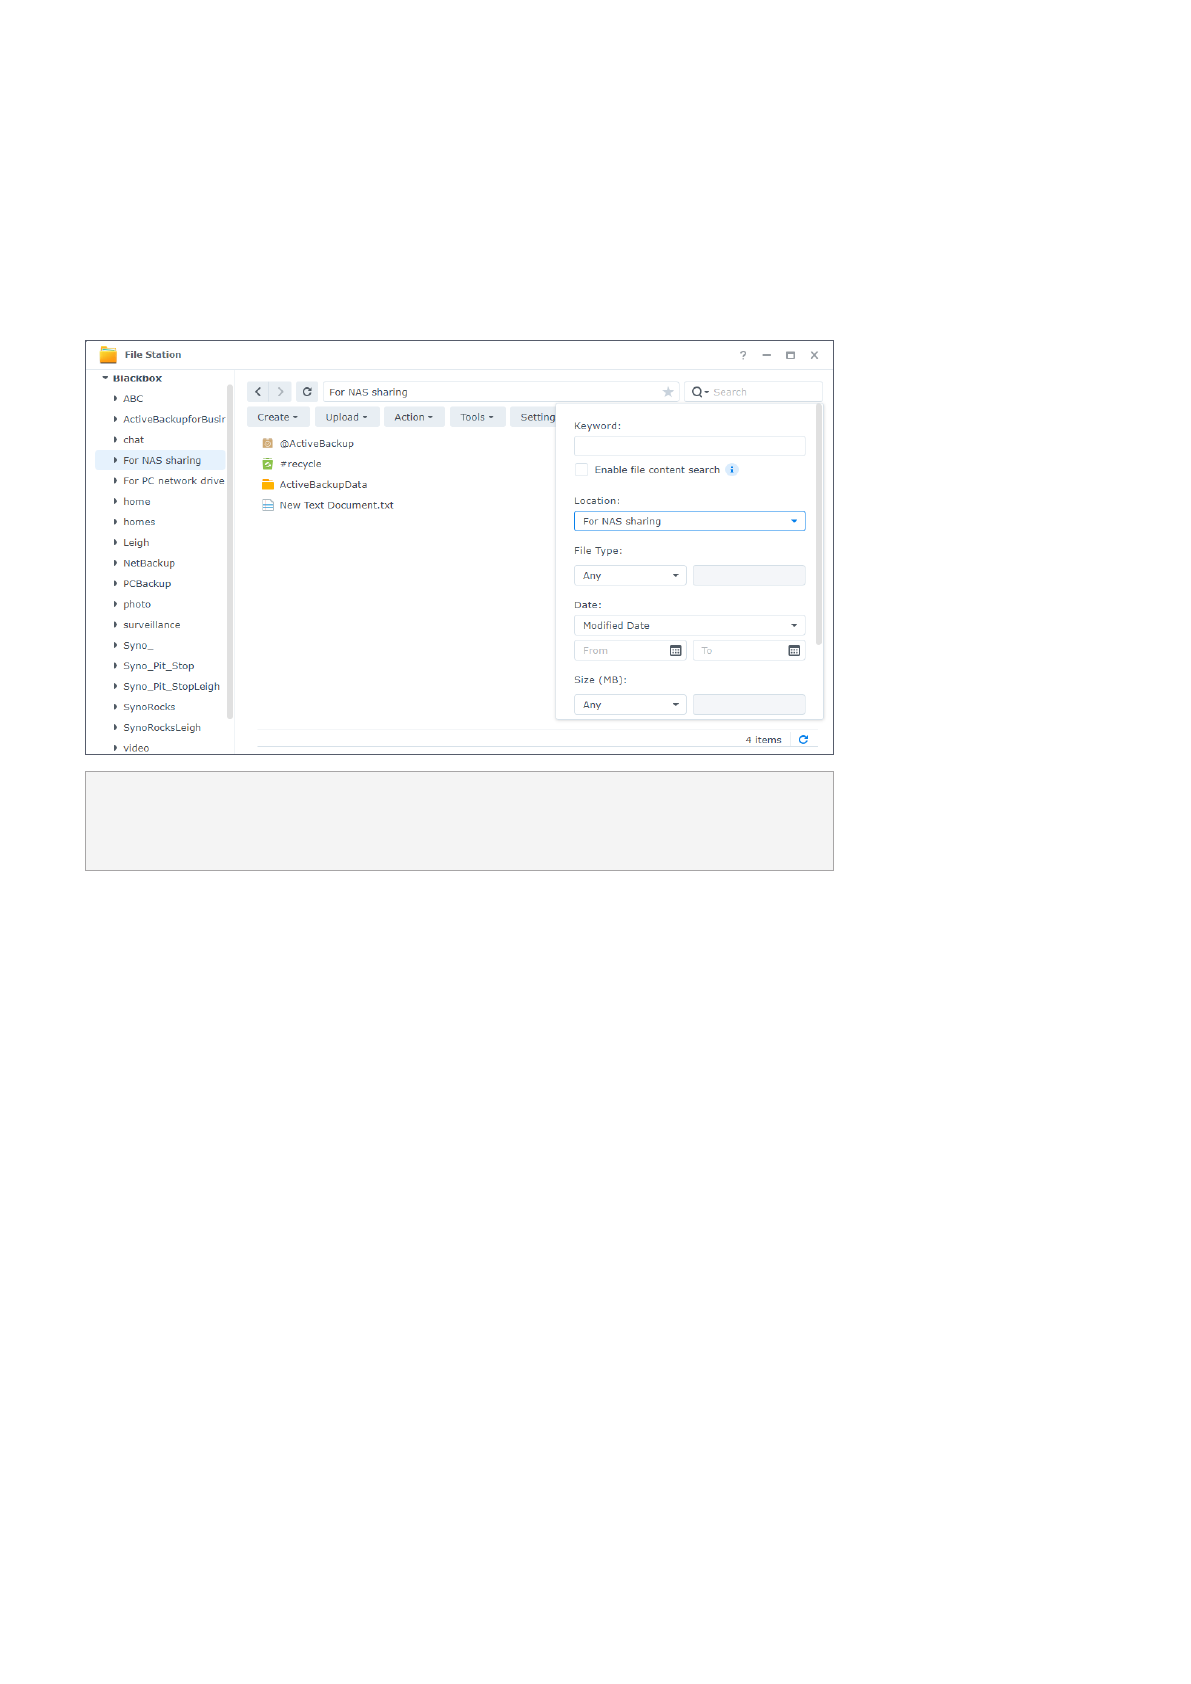Open the File Type Any dropdown
1191x1684 pixels.
pos(630,576)
